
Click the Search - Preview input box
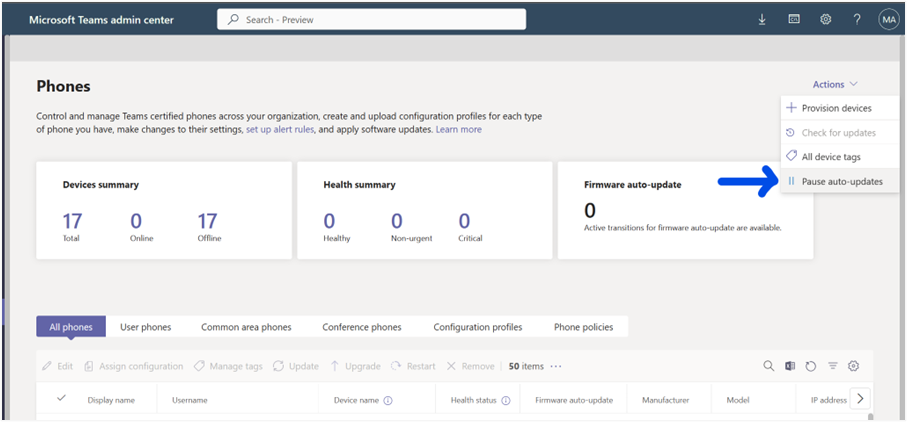pyautogui.click(x=372, y=19)
